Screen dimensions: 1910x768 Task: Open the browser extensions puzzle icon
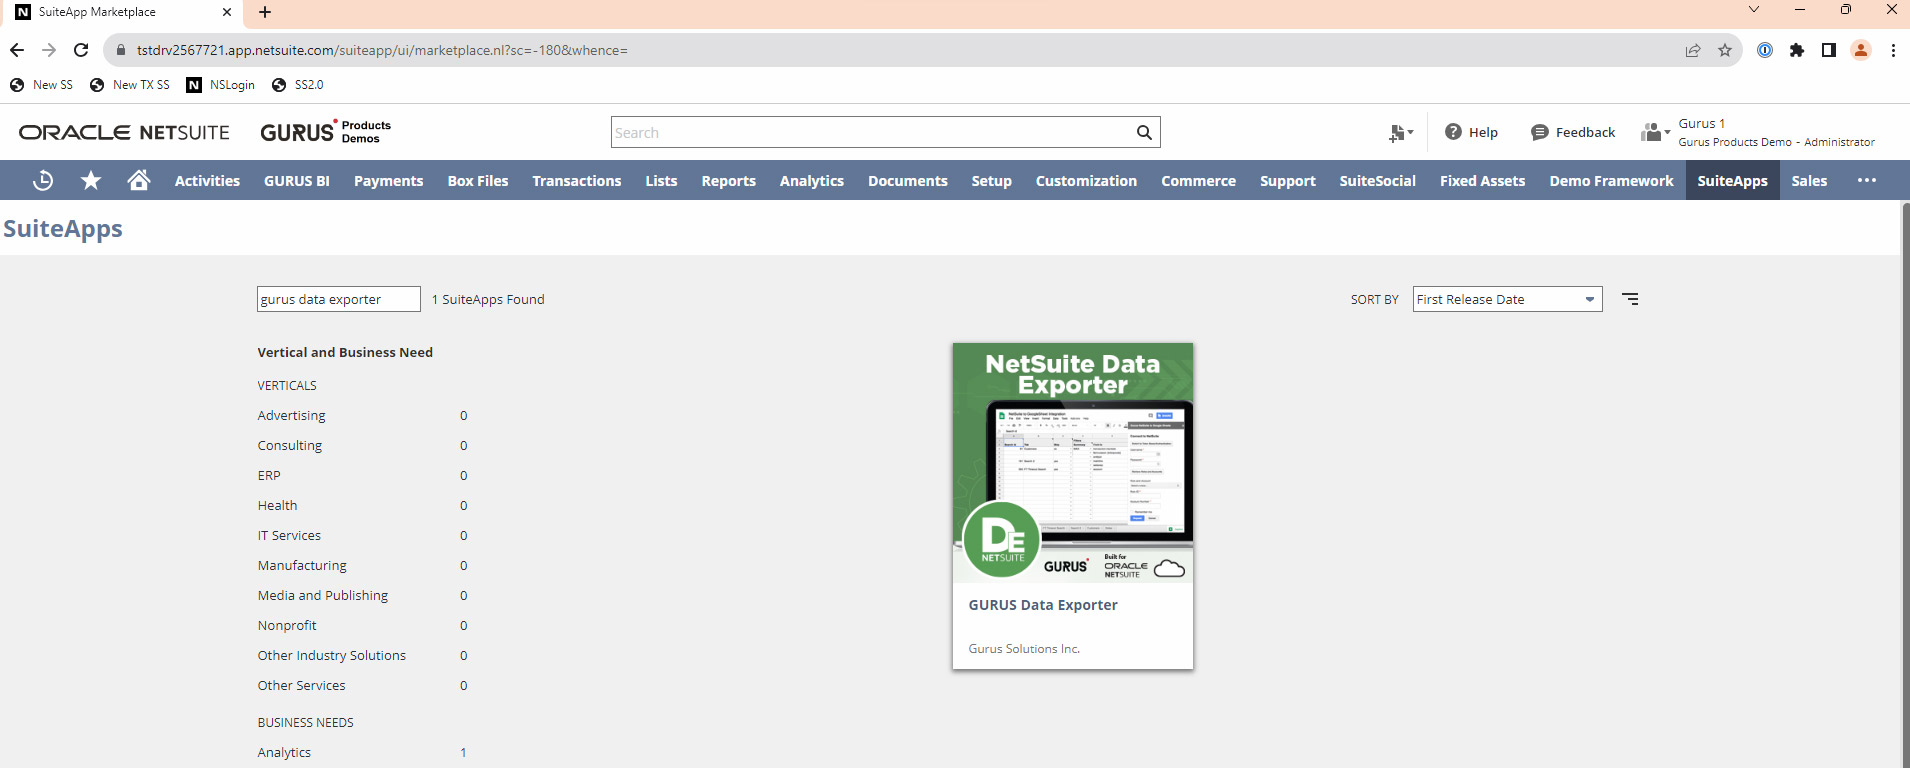tap(1797, 50)
